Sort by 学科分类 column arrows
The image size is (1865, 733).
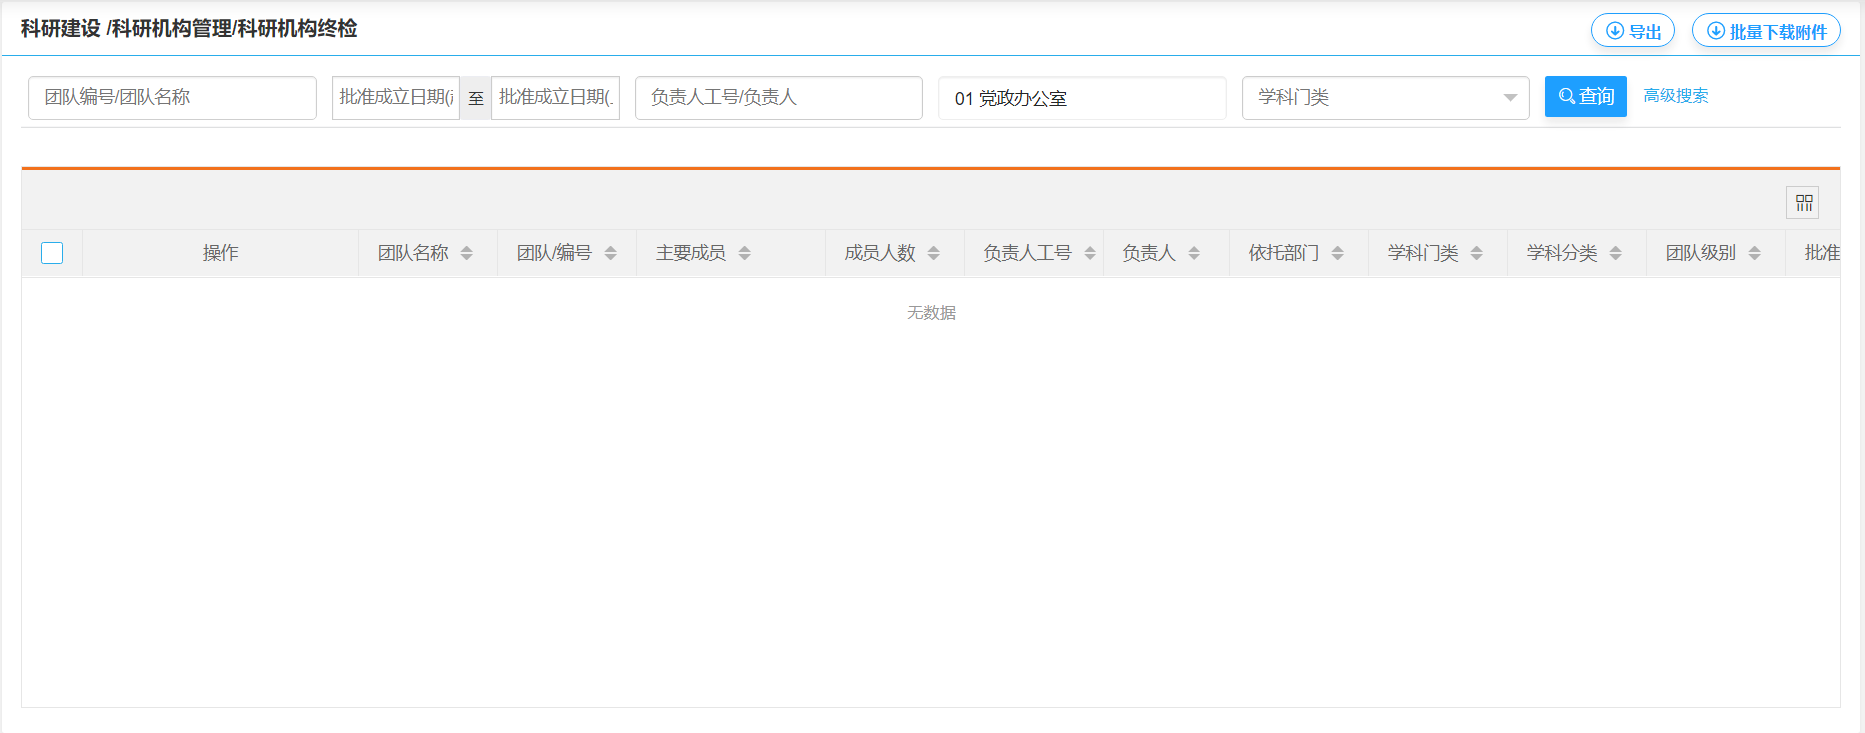[x=1615, y=254]
